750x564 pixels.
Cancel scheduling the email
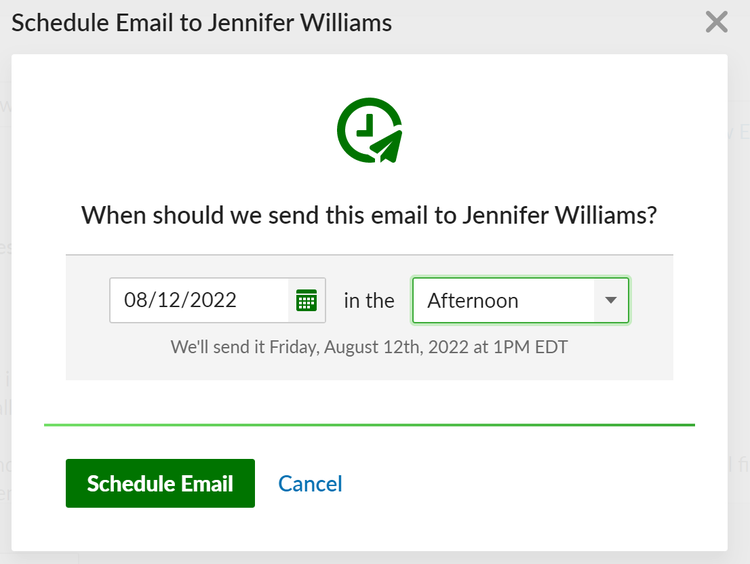[x=310, y=484]
